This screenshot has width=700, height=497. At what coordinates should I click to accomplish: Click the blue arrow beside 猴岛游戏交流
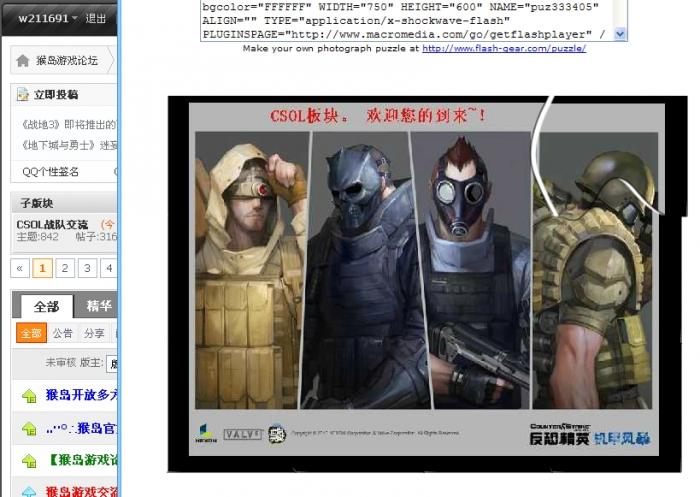click(x=29, y=491)
